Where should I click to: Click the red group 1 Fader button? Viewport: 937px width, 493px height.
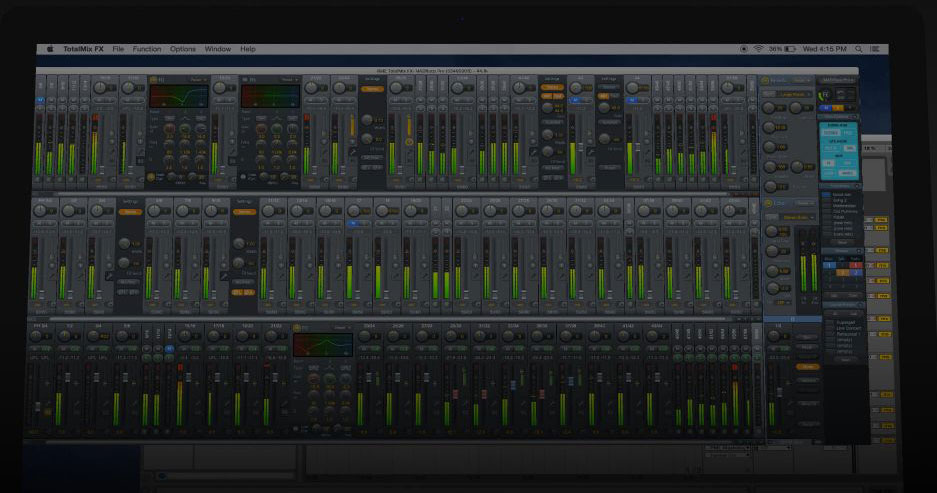pyautogui.click(x=856, y=265)
